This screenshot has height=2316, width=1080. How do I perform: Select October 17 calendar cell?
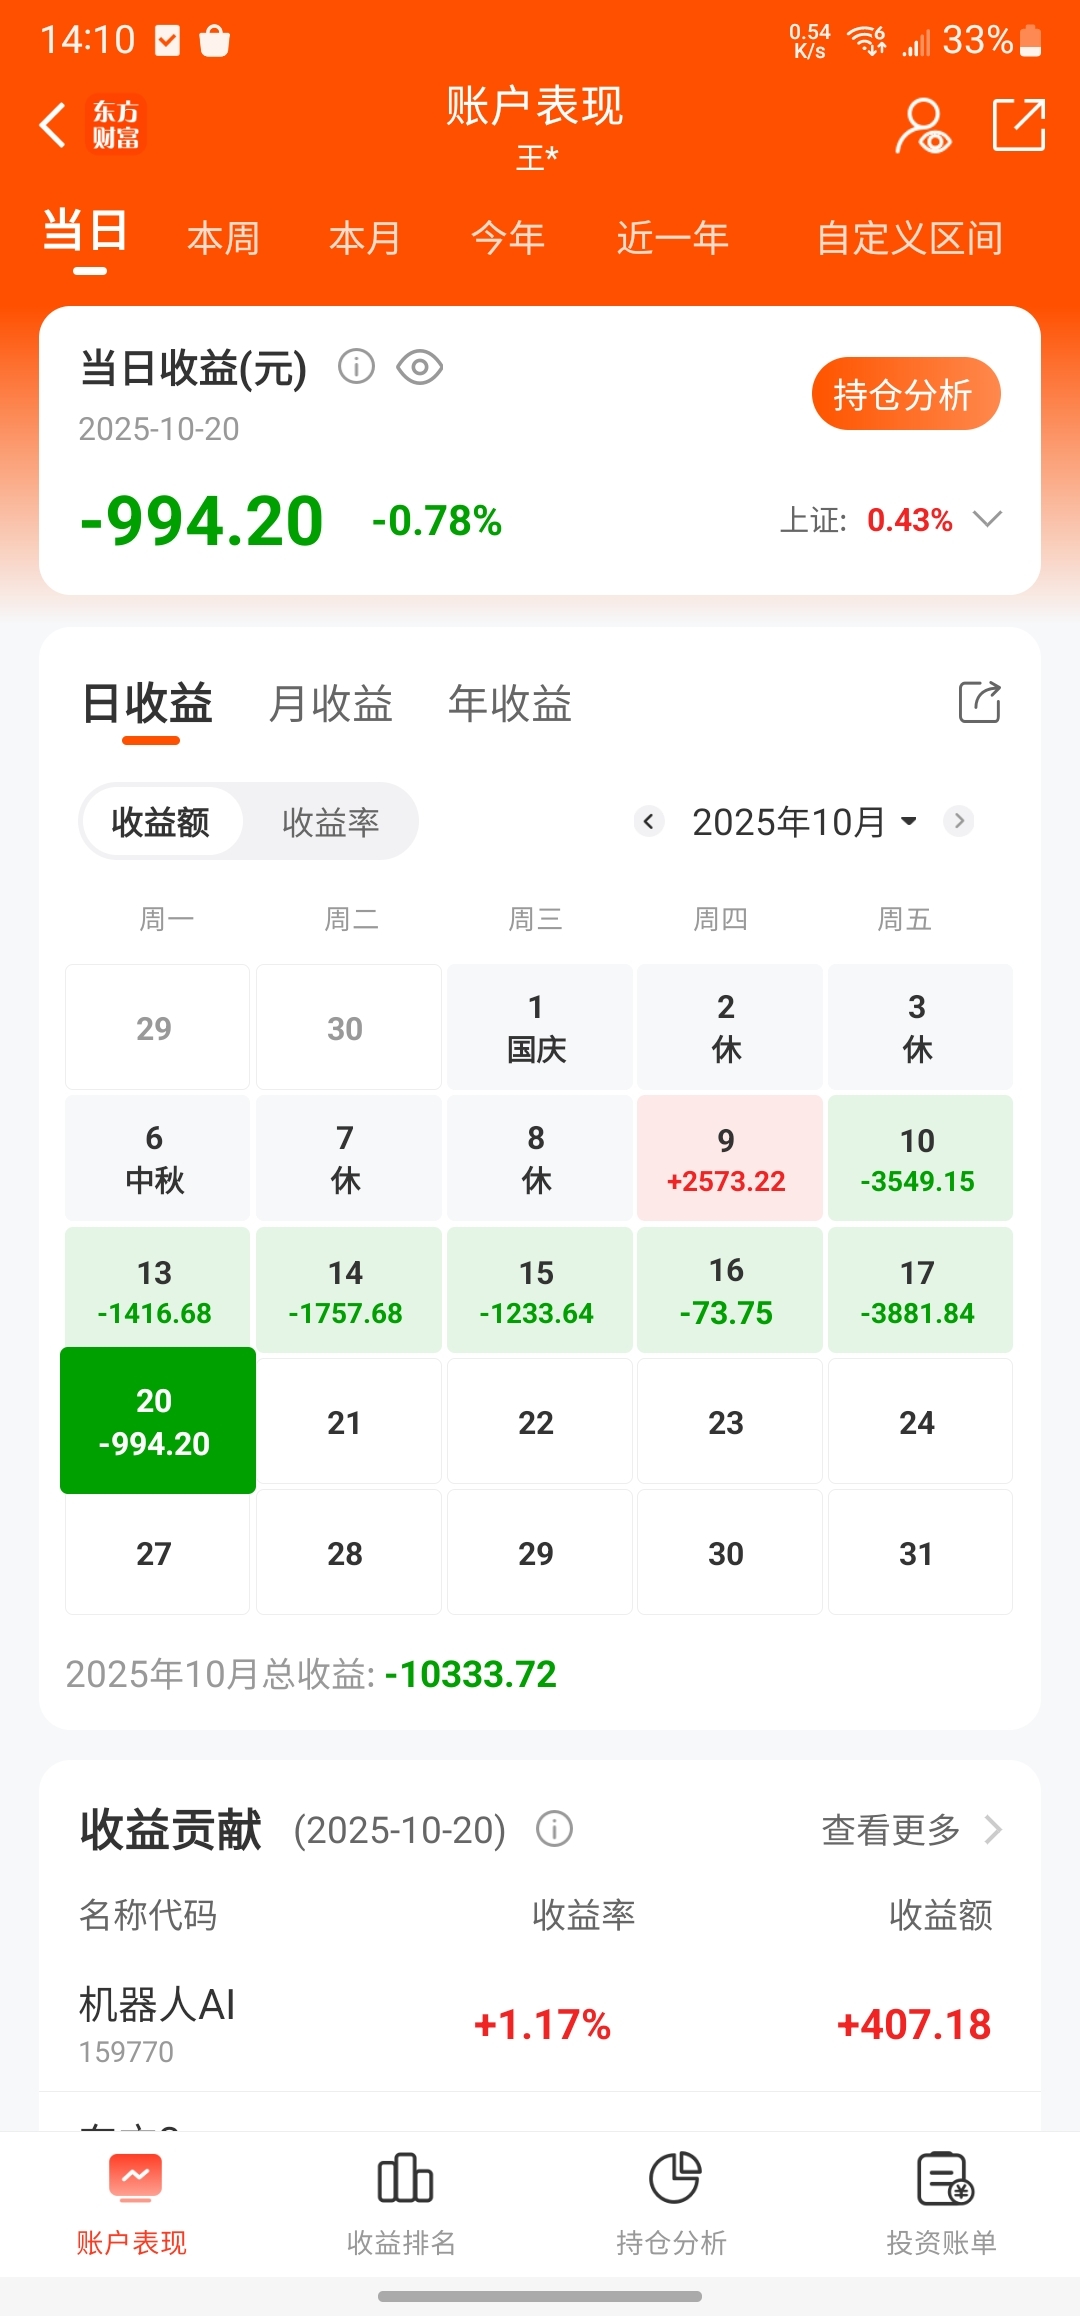pos(920,1290)
